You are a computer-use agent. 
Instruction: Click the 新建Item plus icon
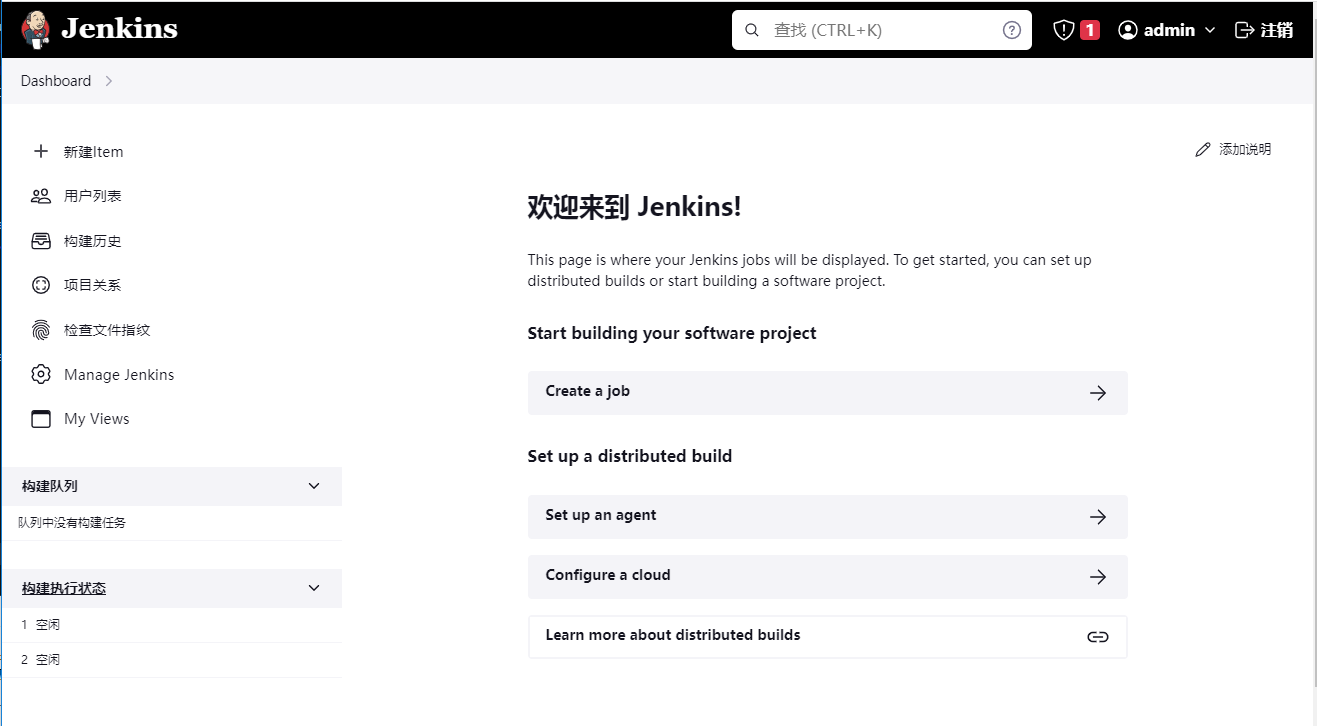(x=40, y=151)
